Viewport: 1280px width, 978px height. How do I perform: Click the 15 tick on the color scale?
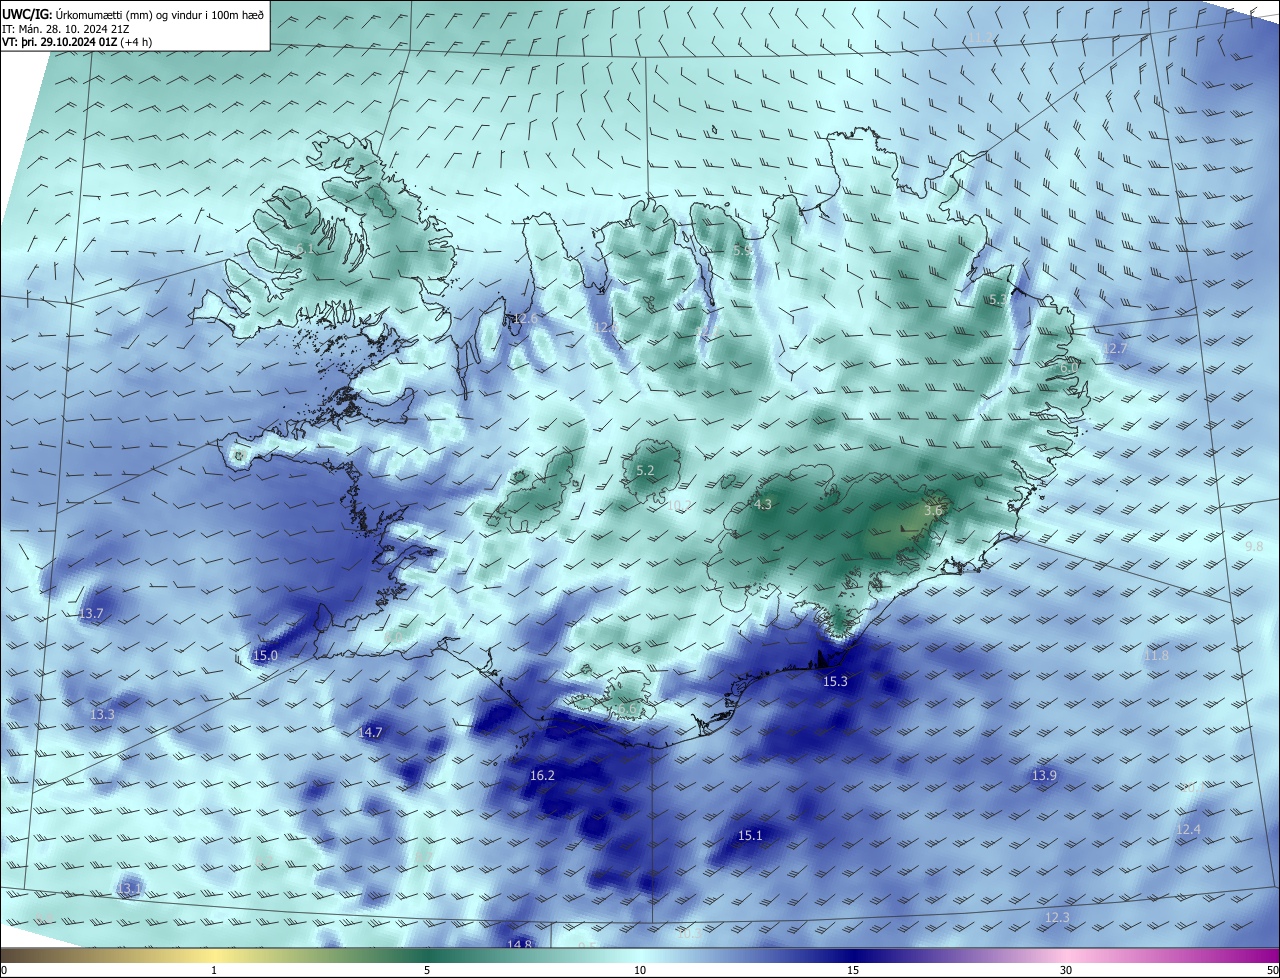(853, 970)
